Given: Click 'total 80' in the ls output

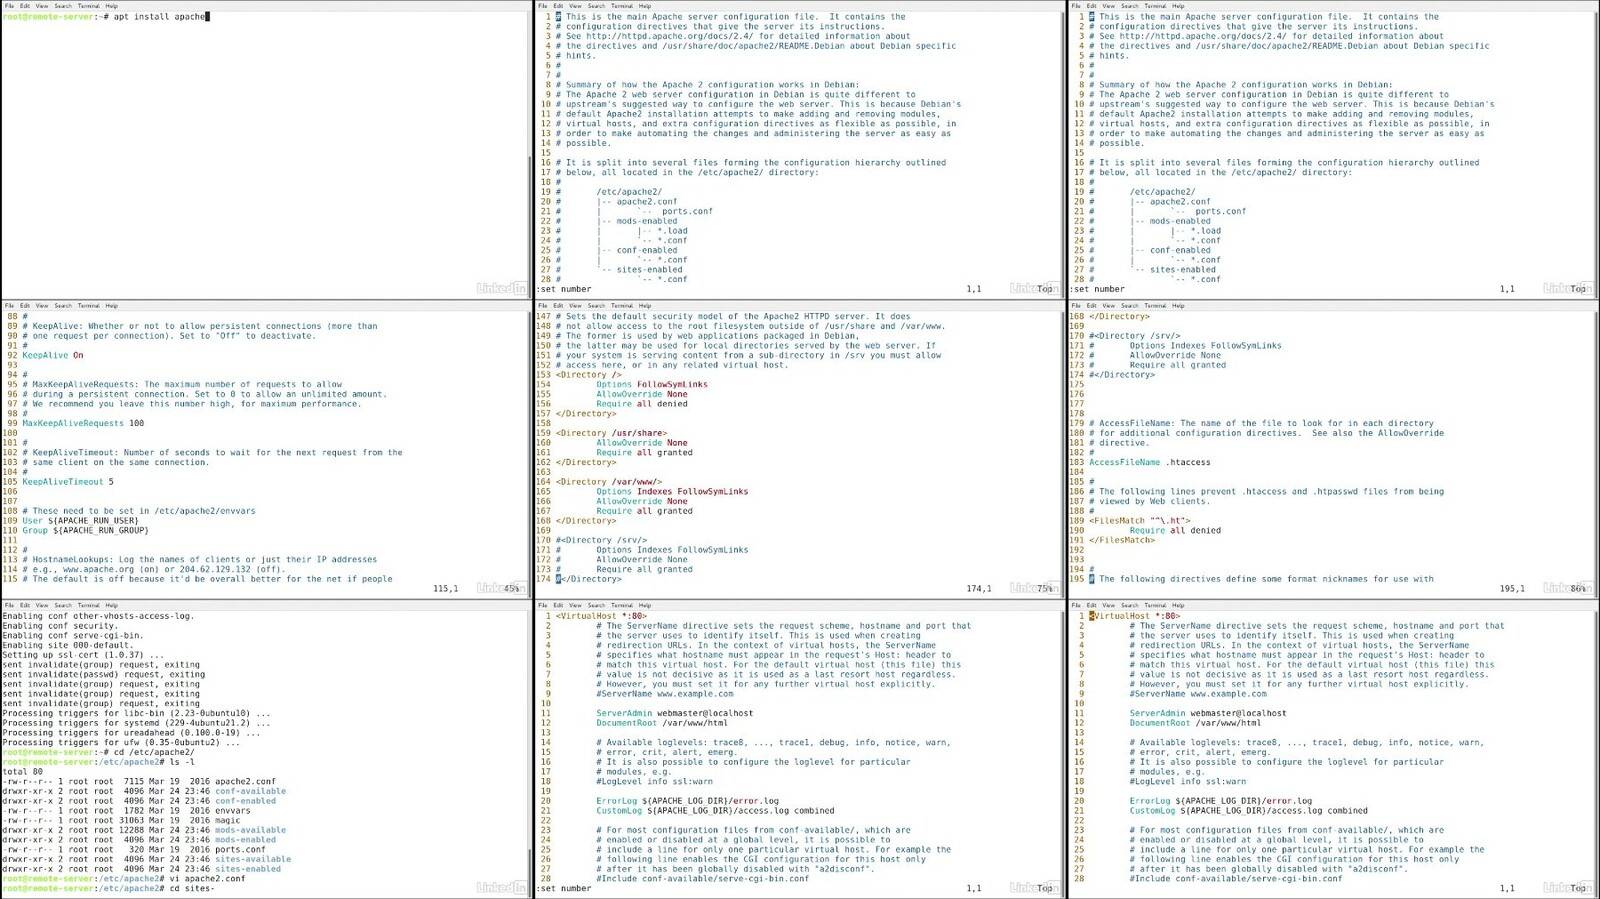Looking at the screenshot, I should (22, 772).
